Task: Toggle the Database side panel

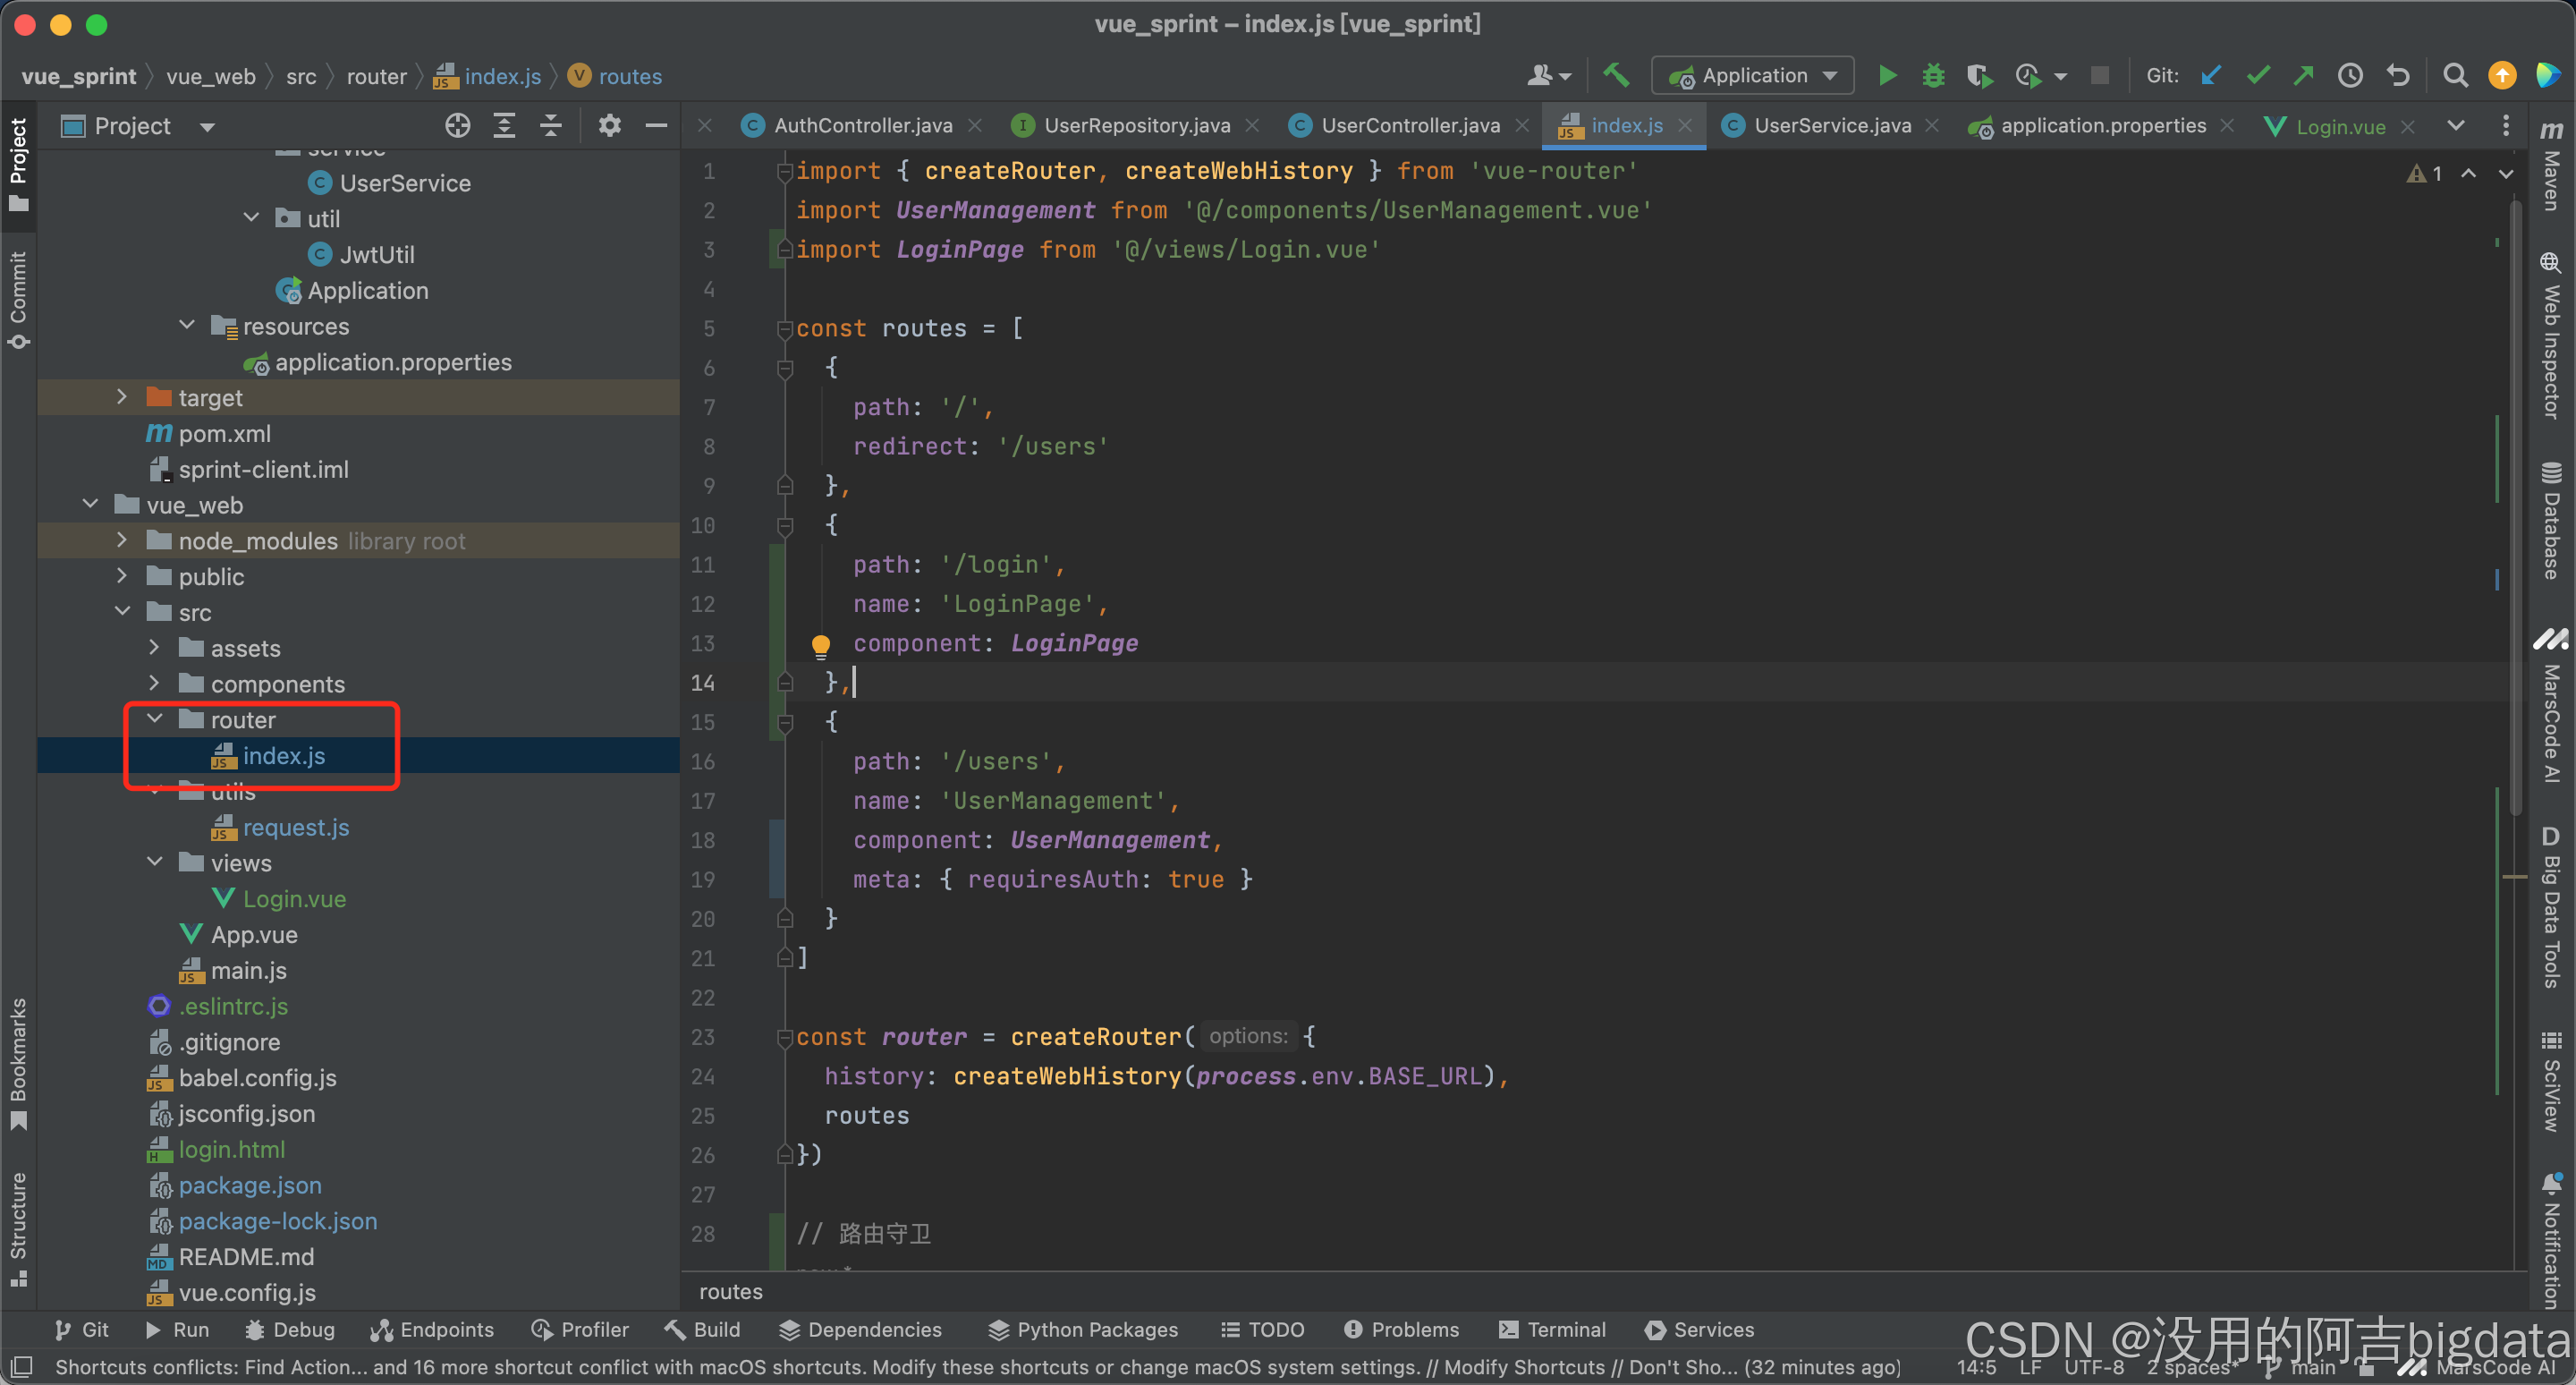Action: (x=2551, y=520)
